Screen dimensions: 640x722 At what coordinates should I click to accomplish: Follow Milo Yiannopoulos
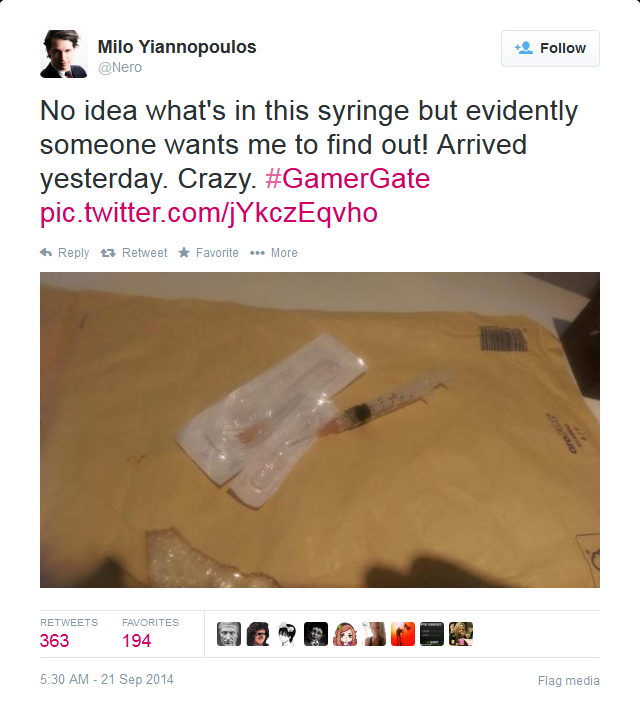tap(550, 48)
